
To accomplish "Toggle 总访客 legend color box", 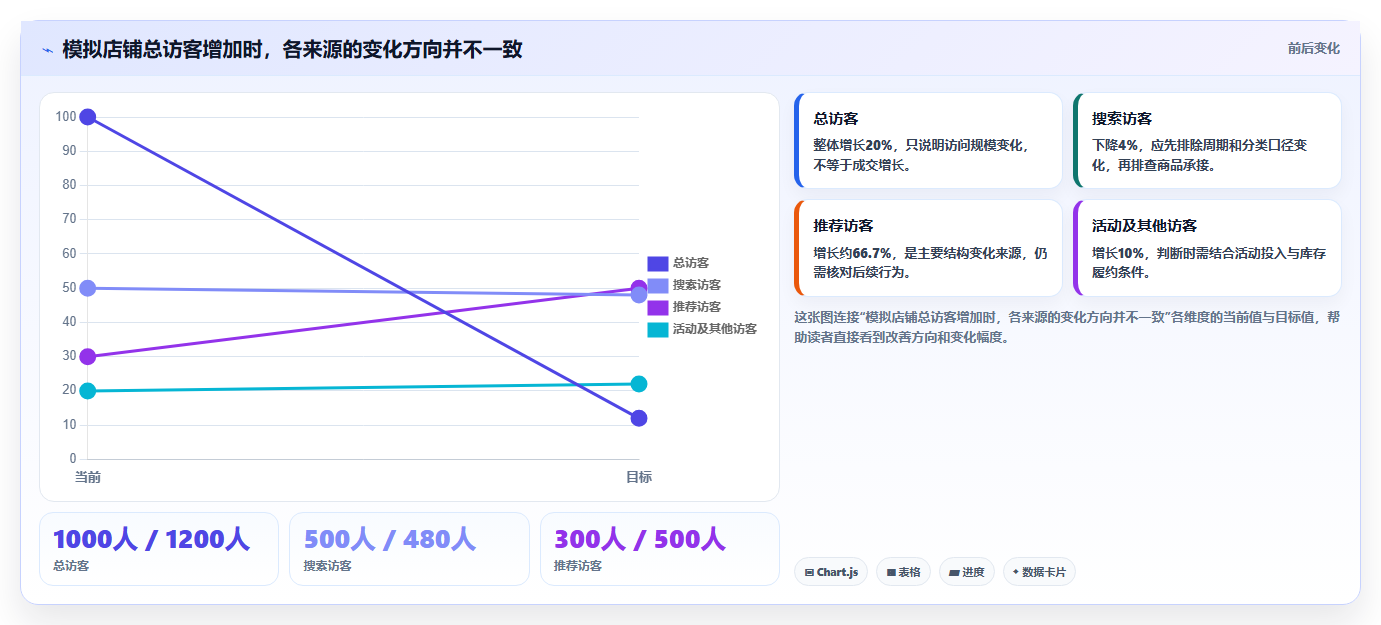I will [x=657, y=263].
